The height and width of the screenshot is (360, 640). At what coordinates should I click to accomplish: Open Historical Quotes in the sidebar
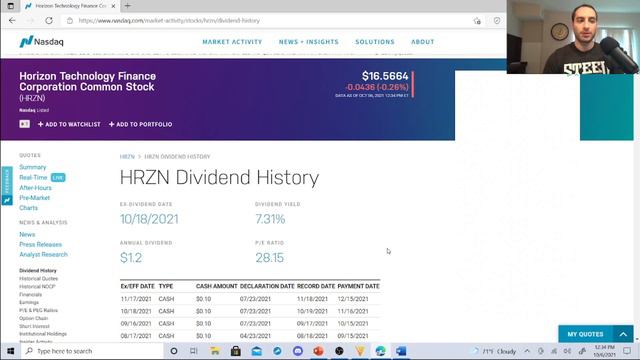click(38, 278)
